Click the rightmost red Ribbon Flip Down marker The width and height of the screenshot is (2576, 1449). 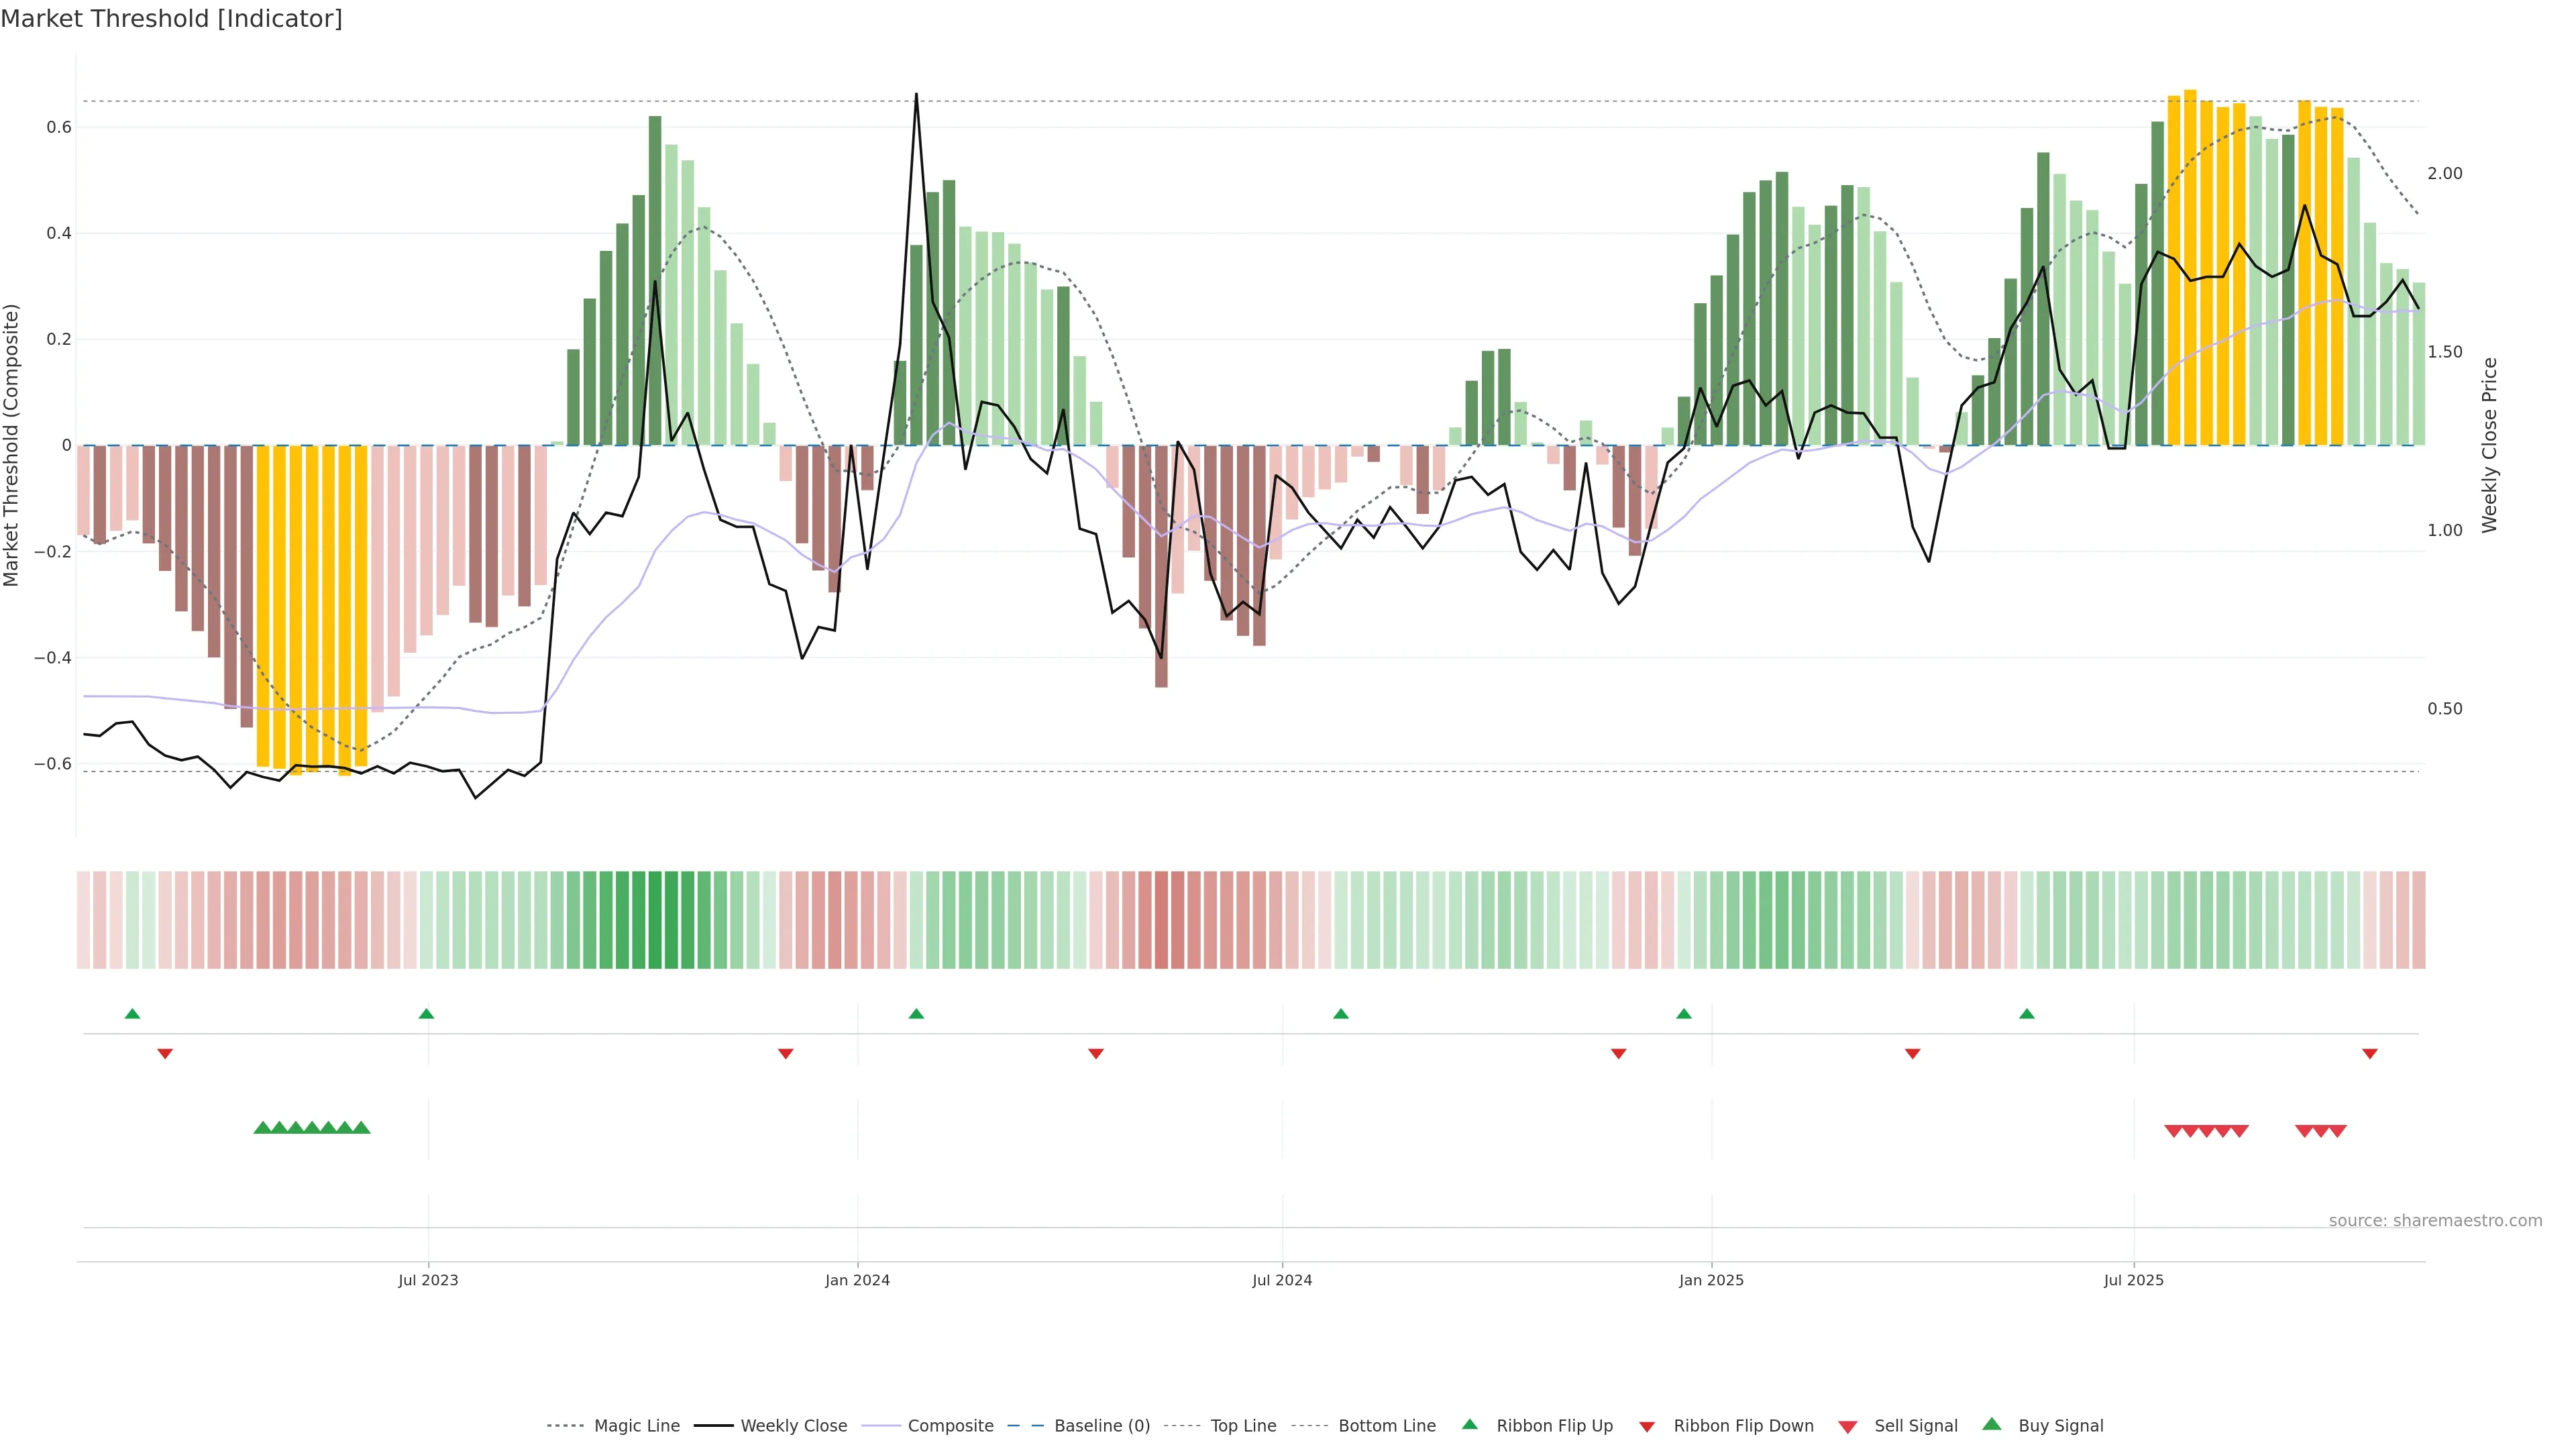[2369, 1054]
